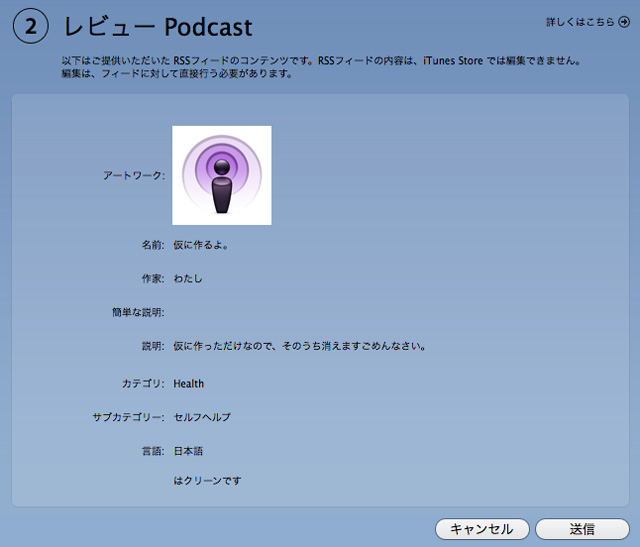
Task: Click the 簡単な説明: label
Action: [138, 313]
